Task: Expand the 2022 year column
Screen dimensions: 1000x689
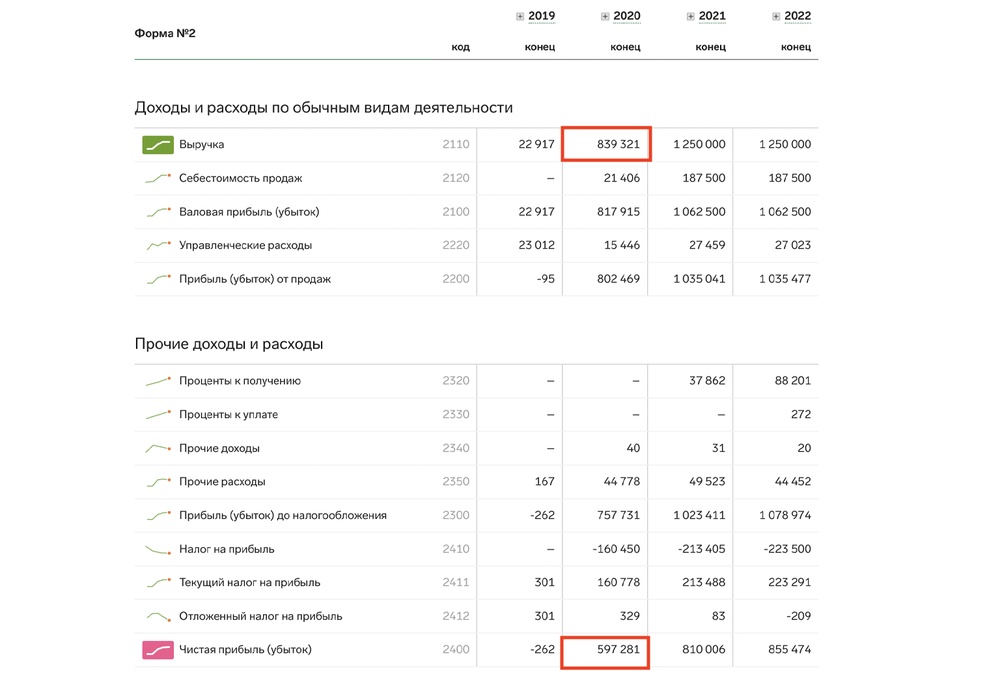Action: (x=777, y=17)
